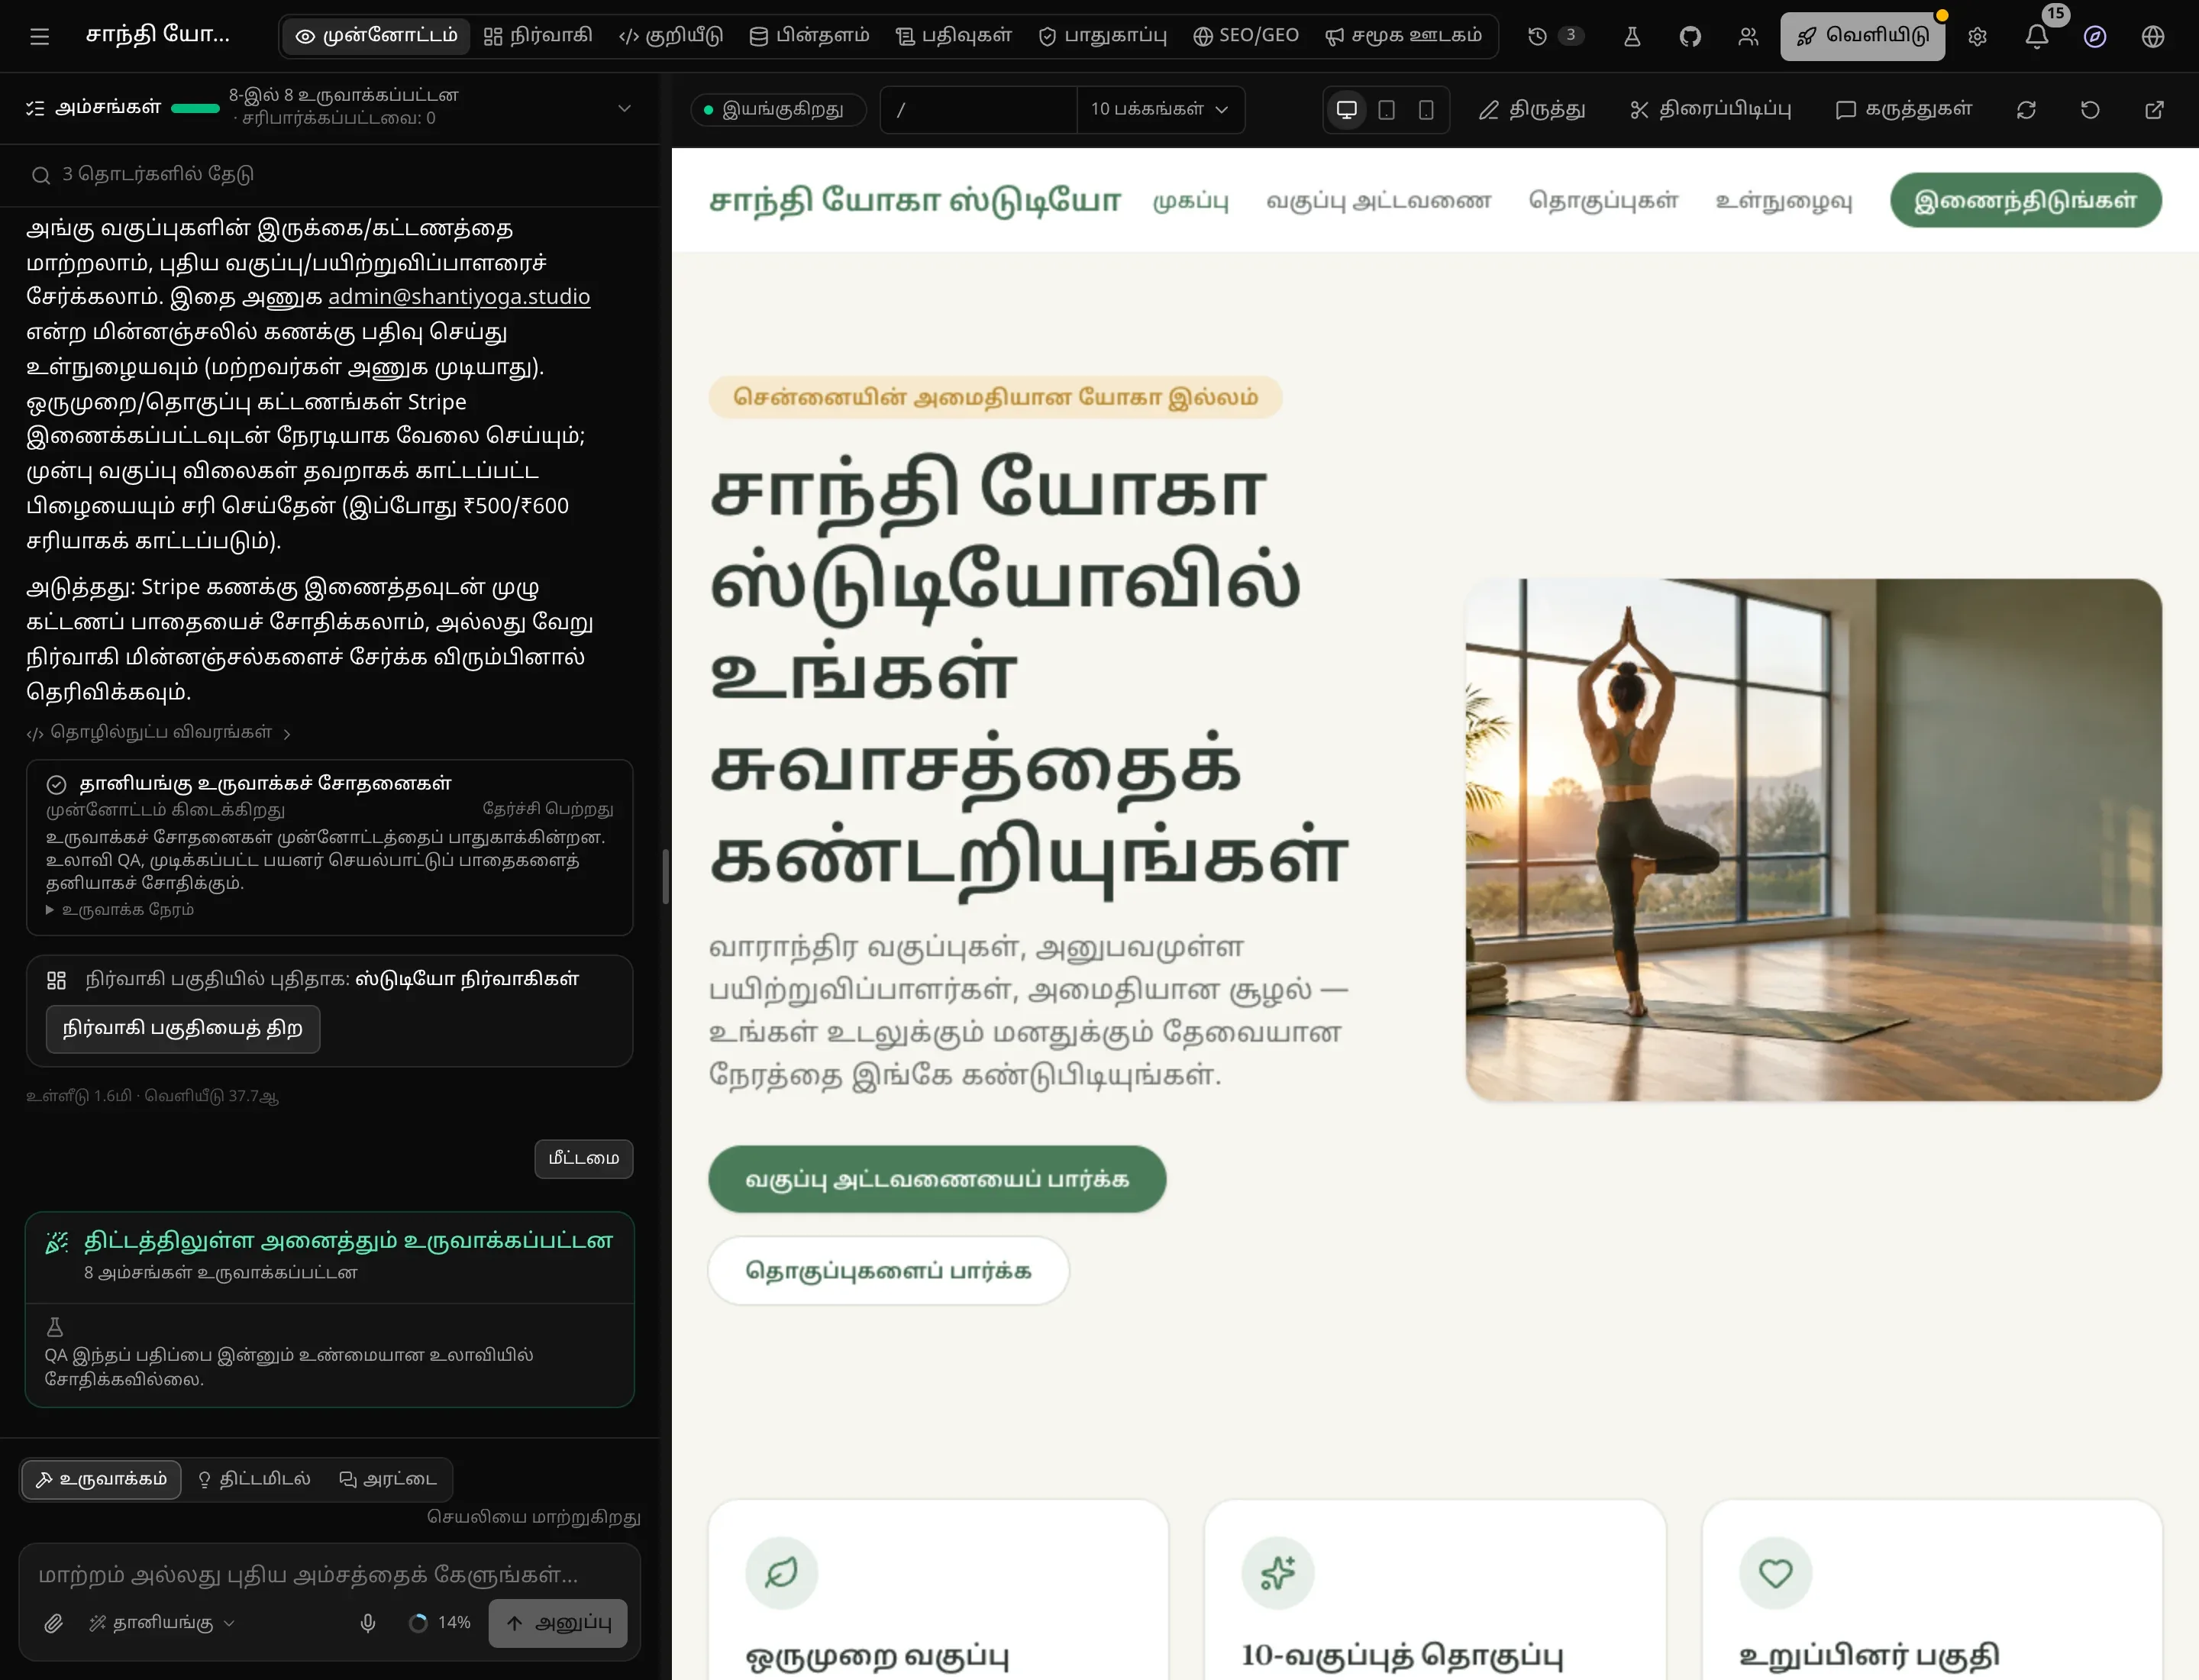This screenshot has height=1680, width=2199.
Task: Click the features green progress bar
Action: 195,108
